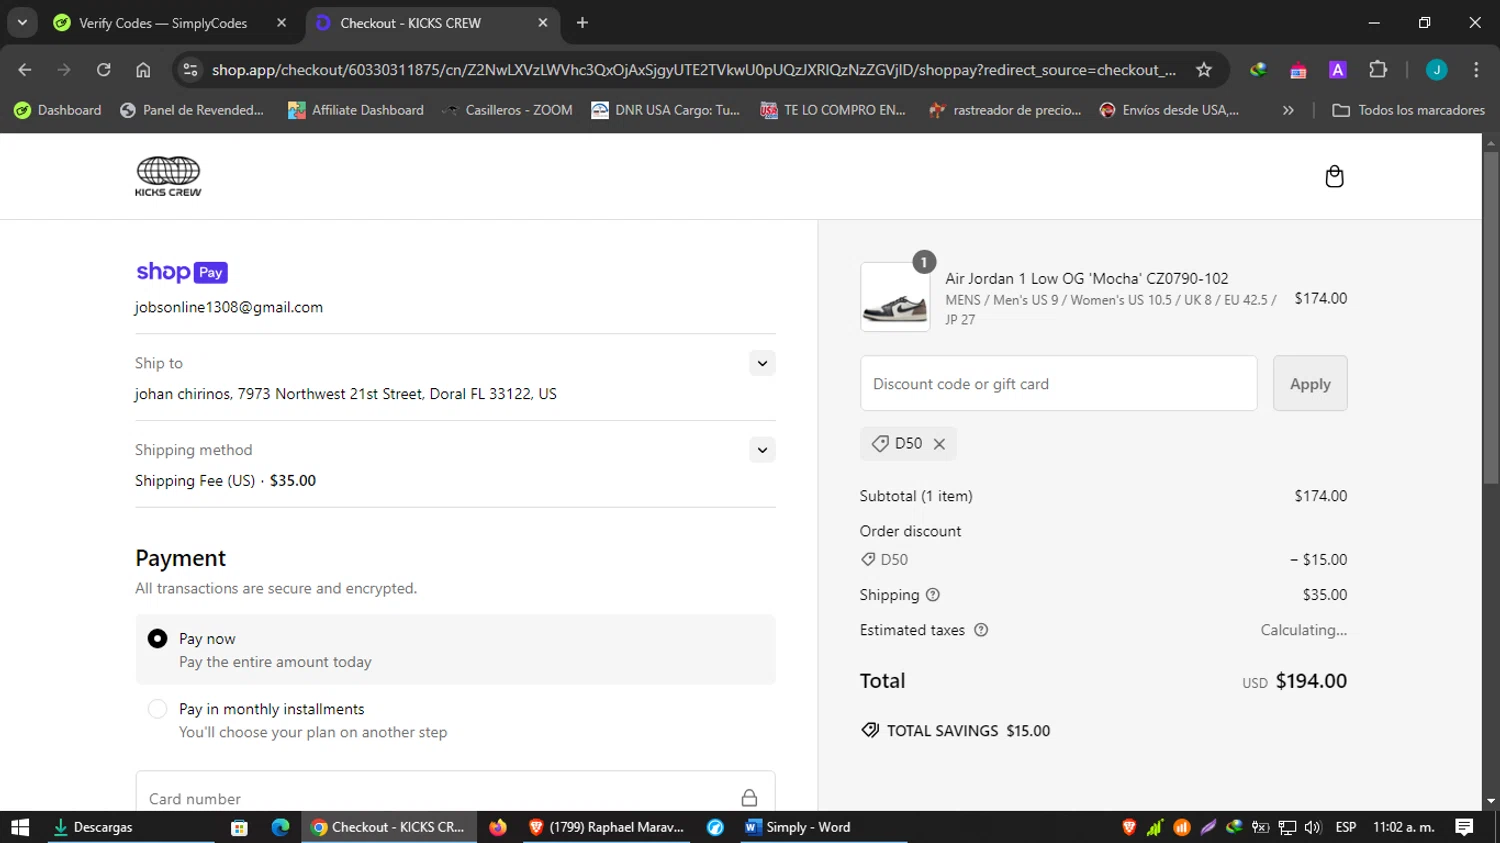The width and height of the screenshot is (1500, 843).
Task: Click the KICKS CREW logo
Action: [x=168, y=177]
